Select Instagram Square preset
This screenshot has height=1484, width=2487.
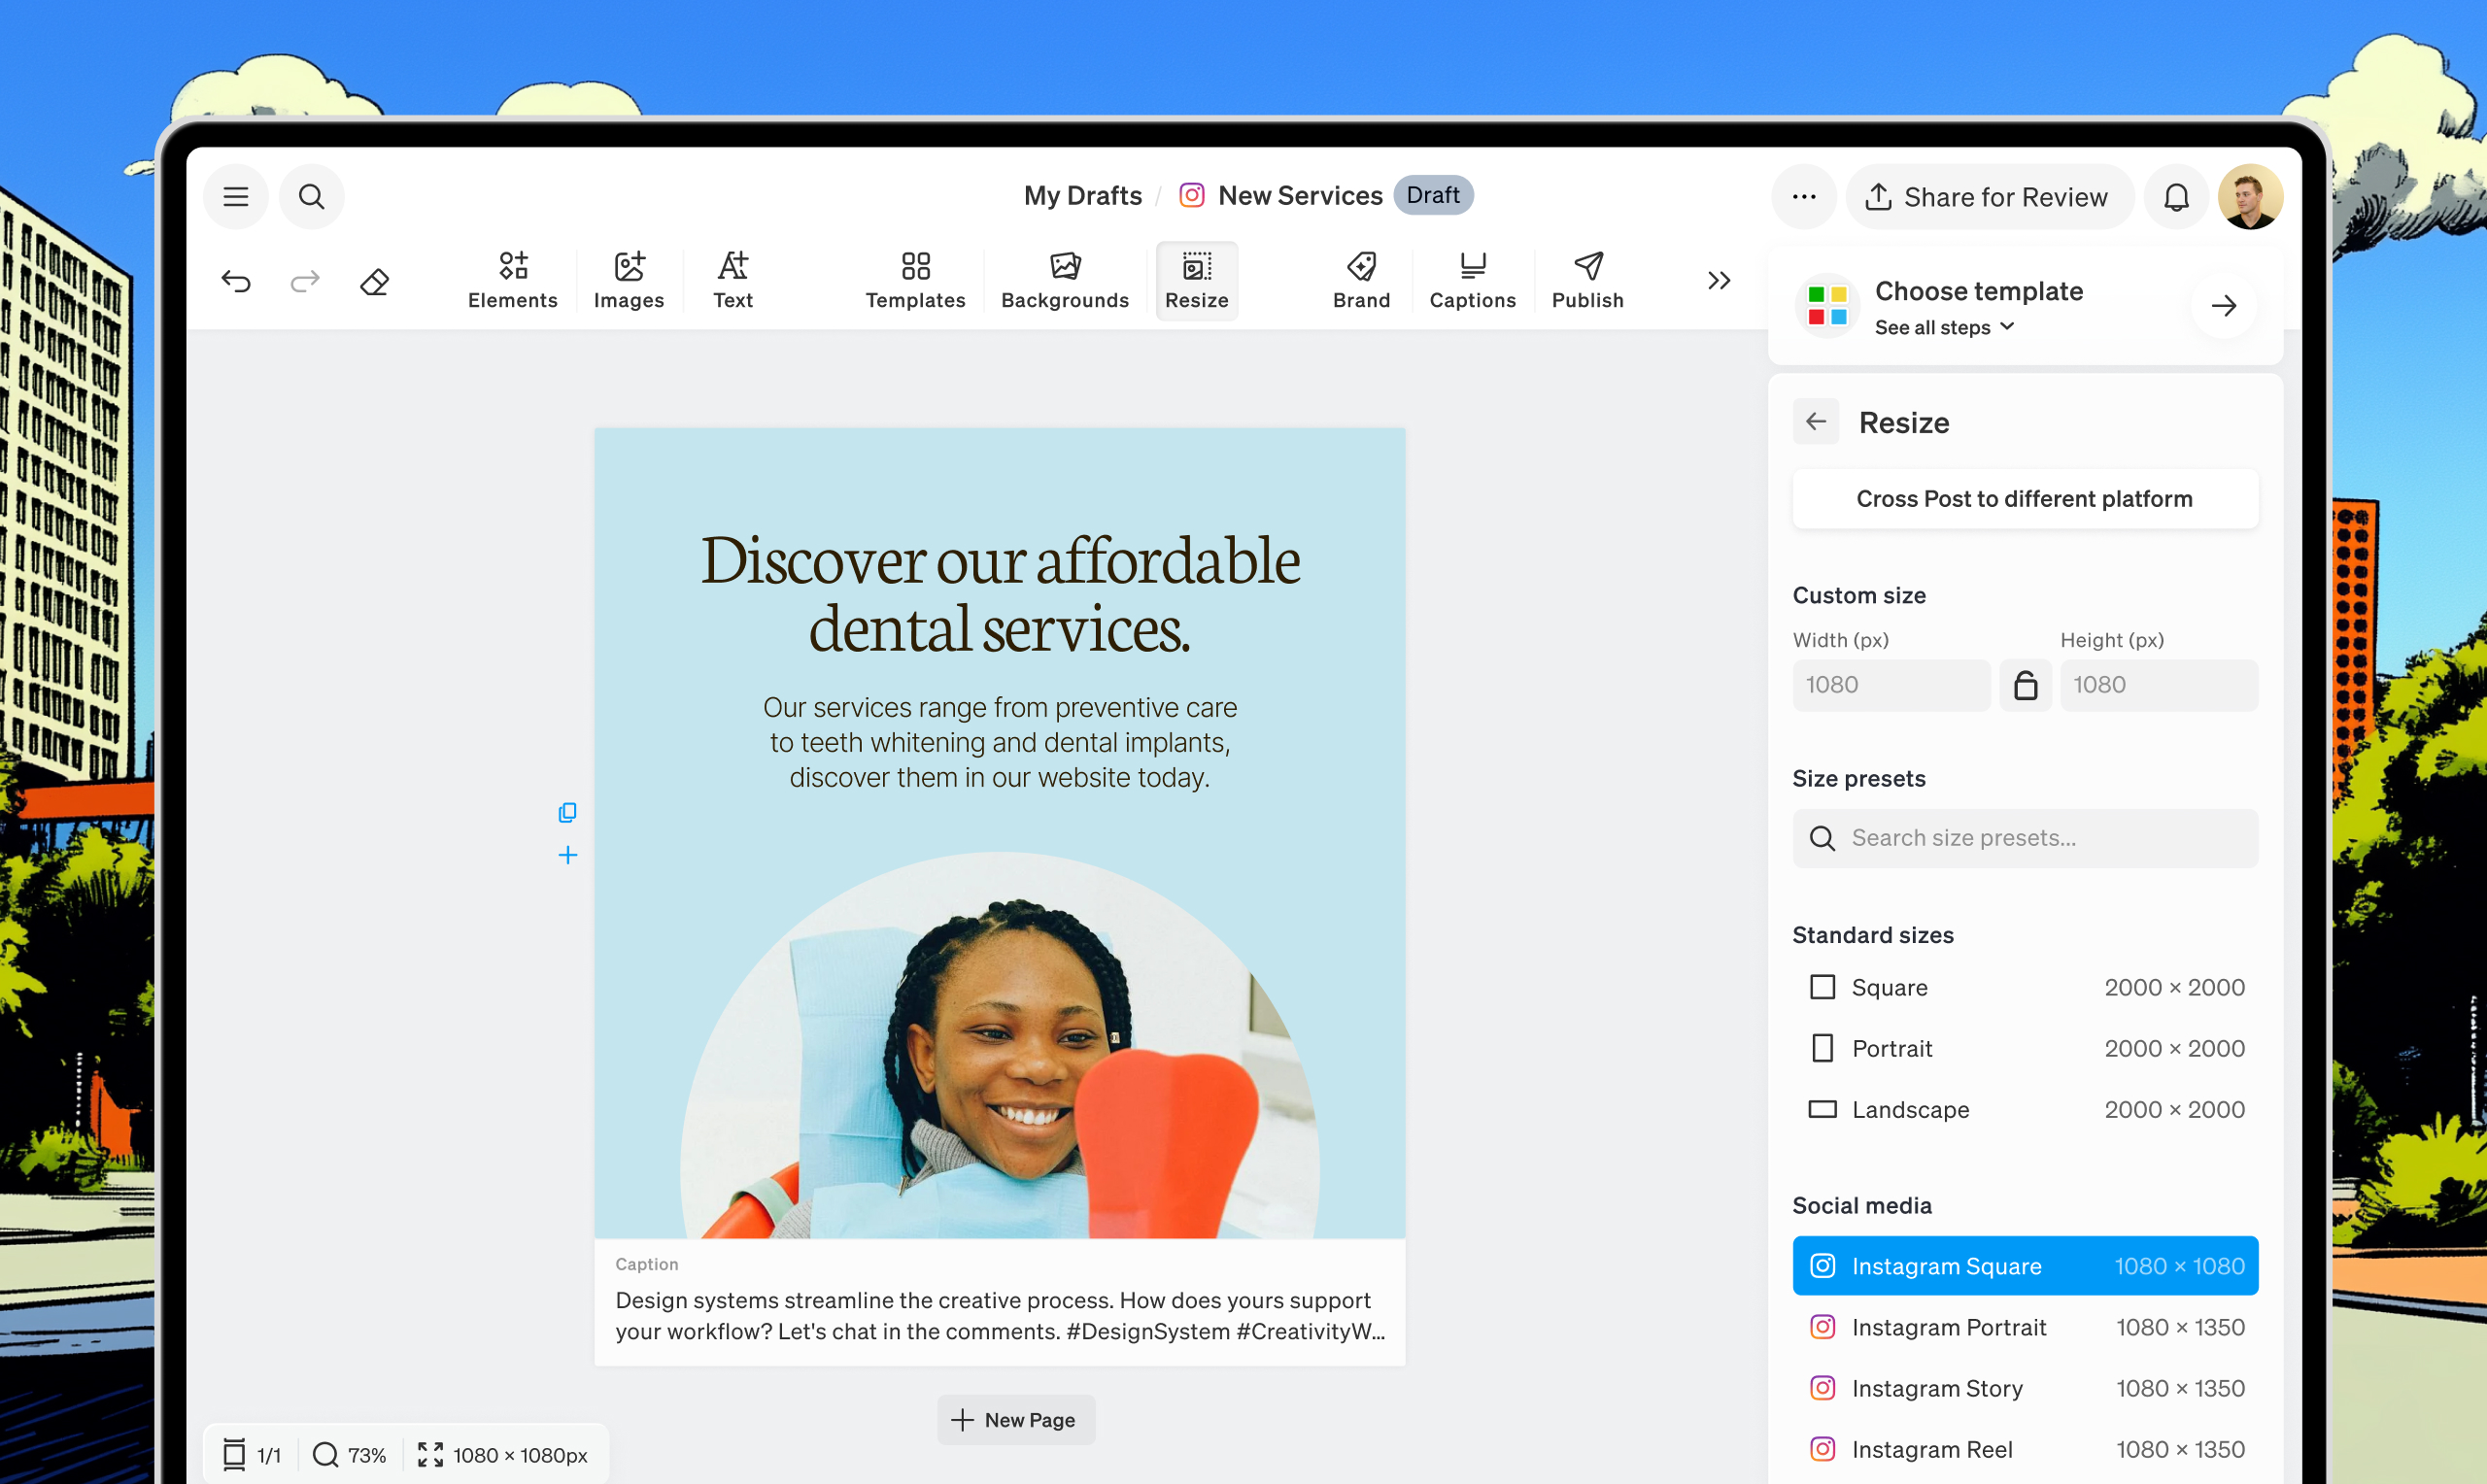click(x=2025, y=1266)
